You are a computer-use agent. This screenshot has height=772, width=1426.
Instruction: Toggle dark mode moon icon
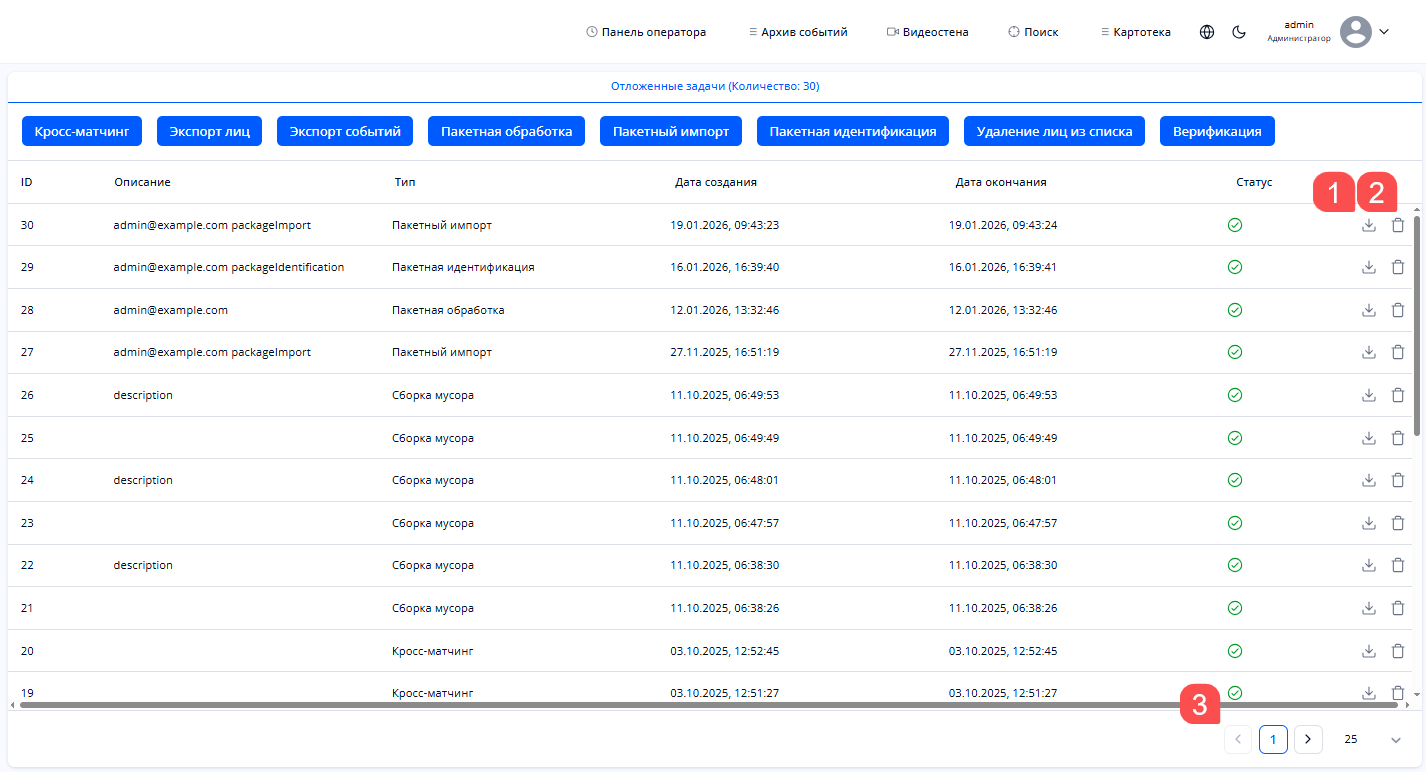tap(1239, 32)
